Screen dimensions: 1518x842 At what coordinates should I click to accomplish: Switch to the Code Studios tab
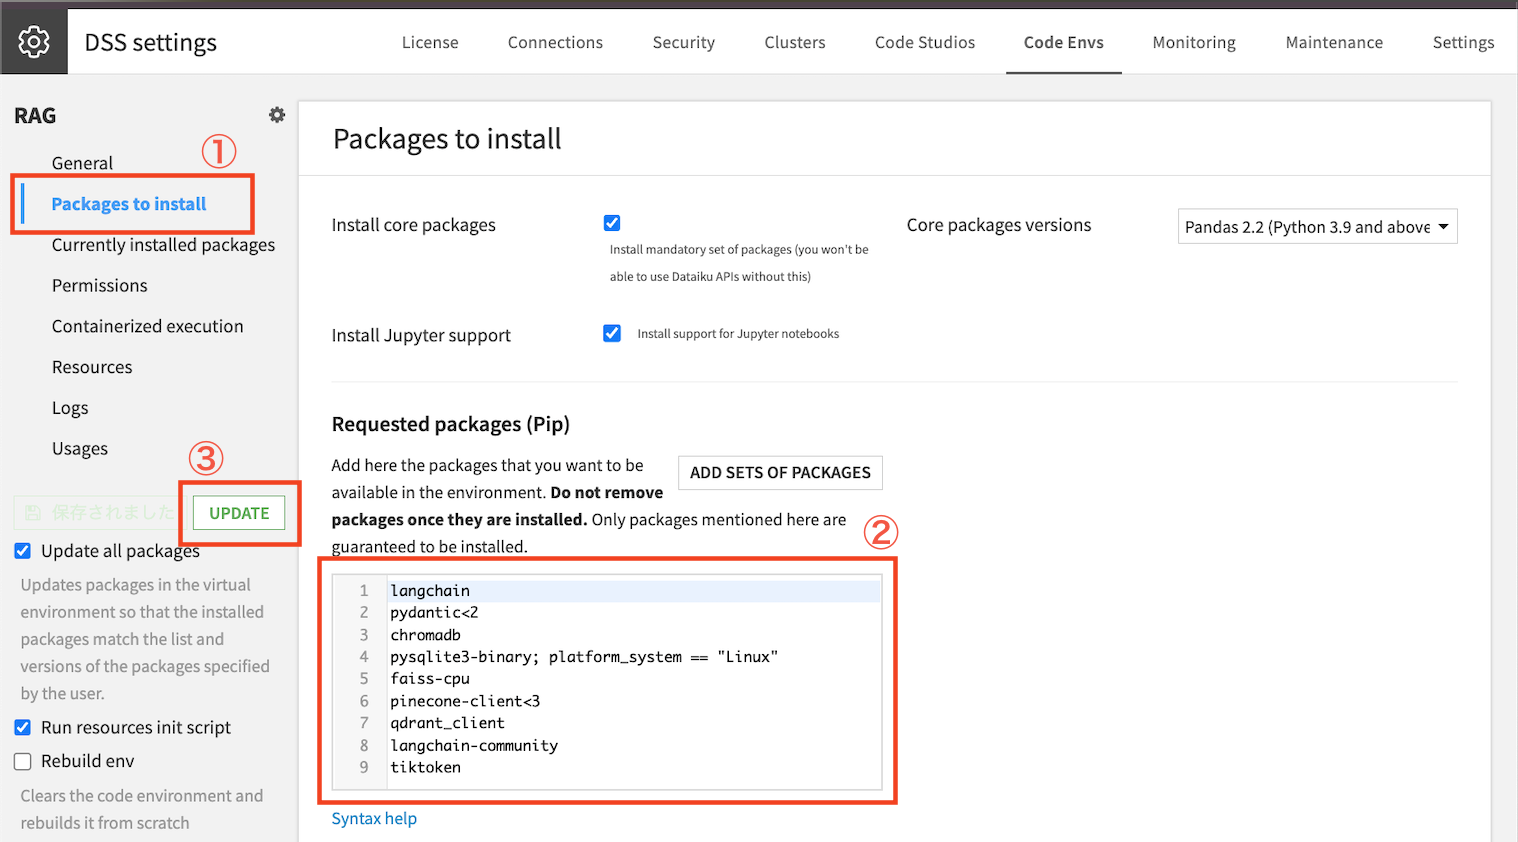click(925, 42)
